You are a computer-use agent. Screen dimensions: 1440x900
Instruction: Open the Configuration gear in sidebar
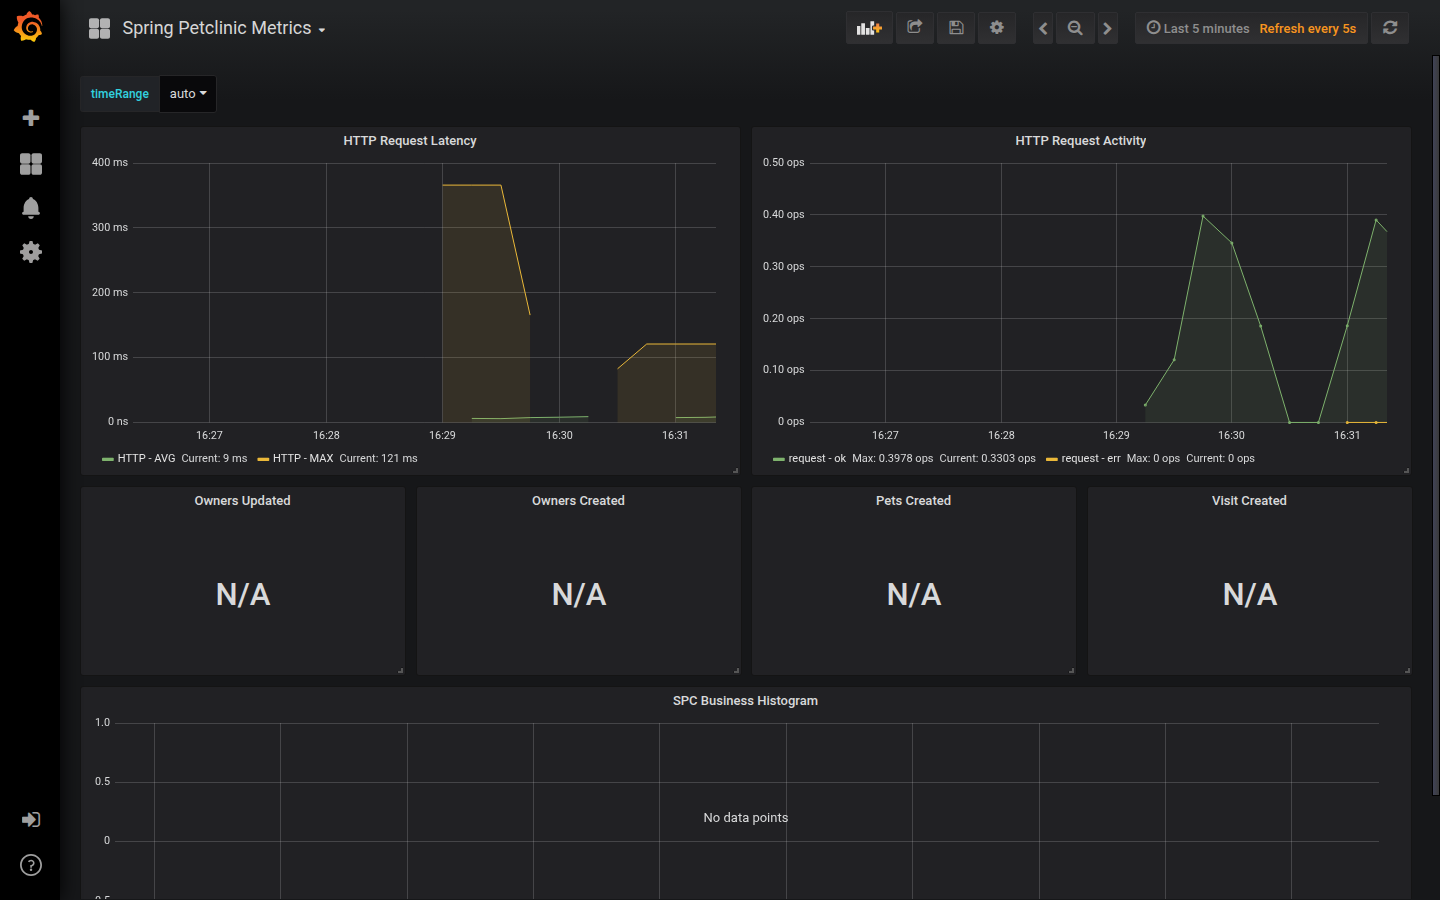coord(31,252)
